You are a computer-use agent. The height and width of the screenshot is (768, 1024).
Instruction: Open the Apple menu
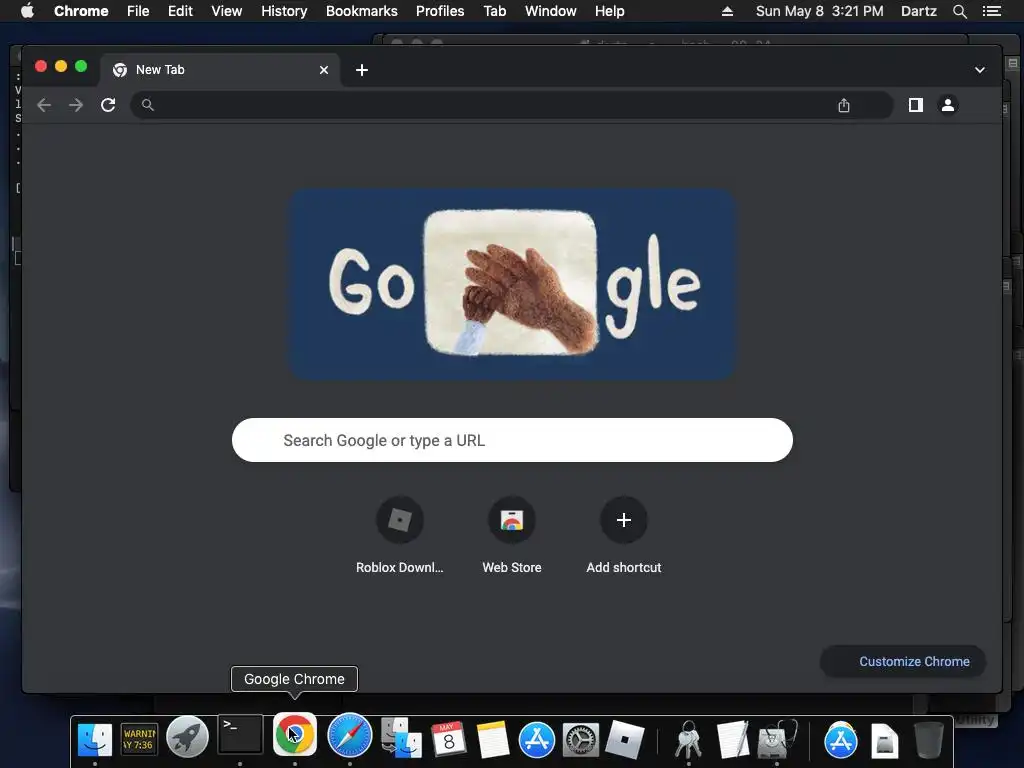(27, 11)
